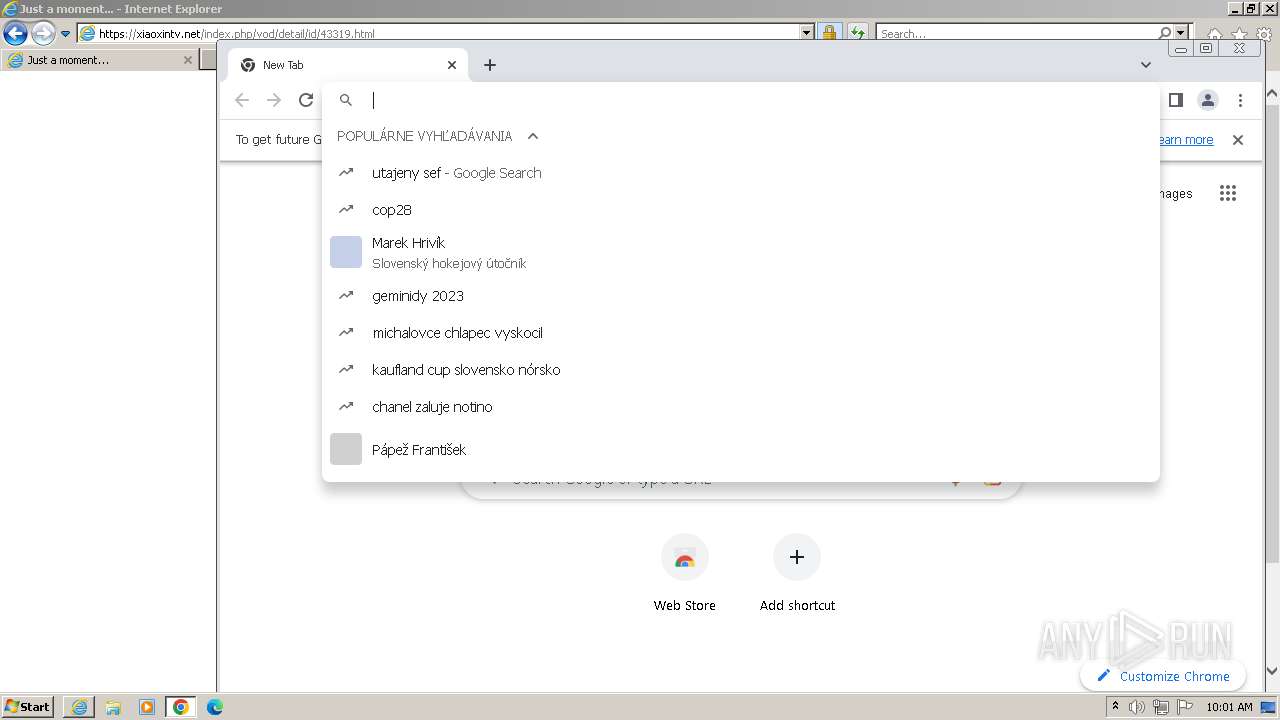The width and height of the screenshot is (1280, 720).
Task: Click Marek Hrivík thumbnail image
Action: (x=346, y=252)
